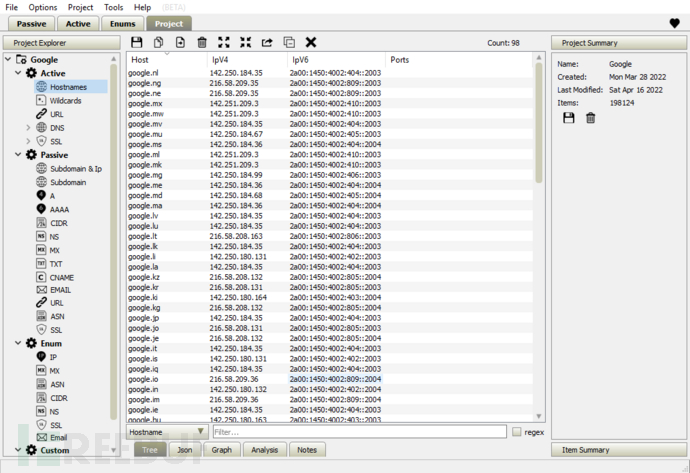
Task: Click the Ports column header
Action: [x=459, y=60]
